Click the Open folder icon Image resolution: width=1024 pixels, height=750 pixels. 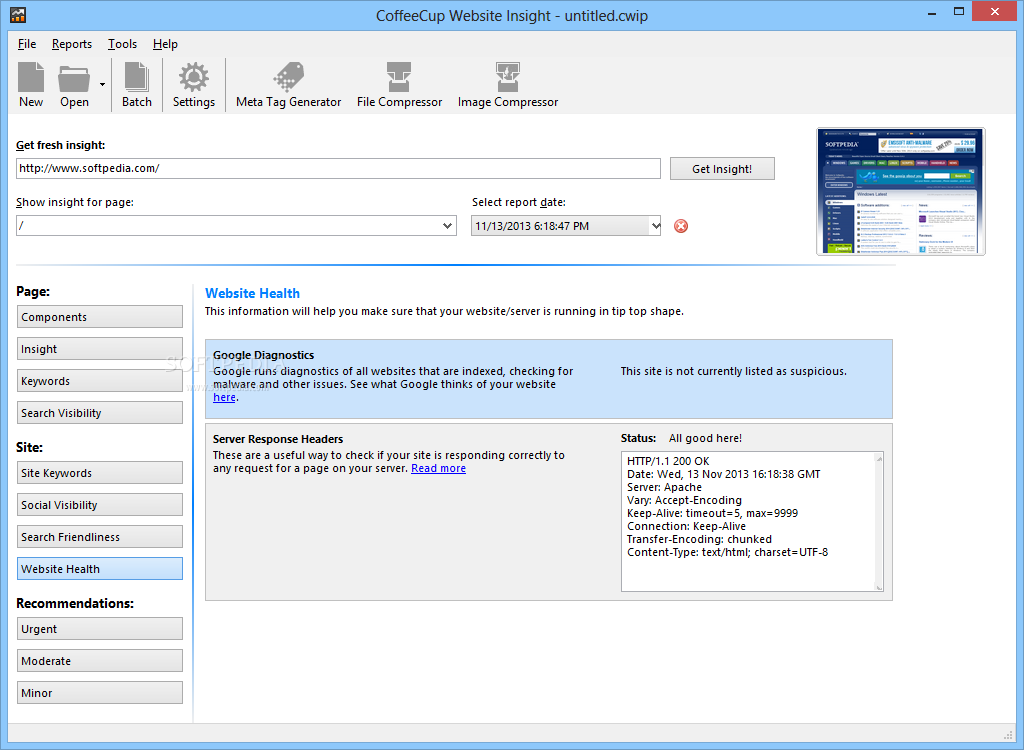click(x=74, y=78)
